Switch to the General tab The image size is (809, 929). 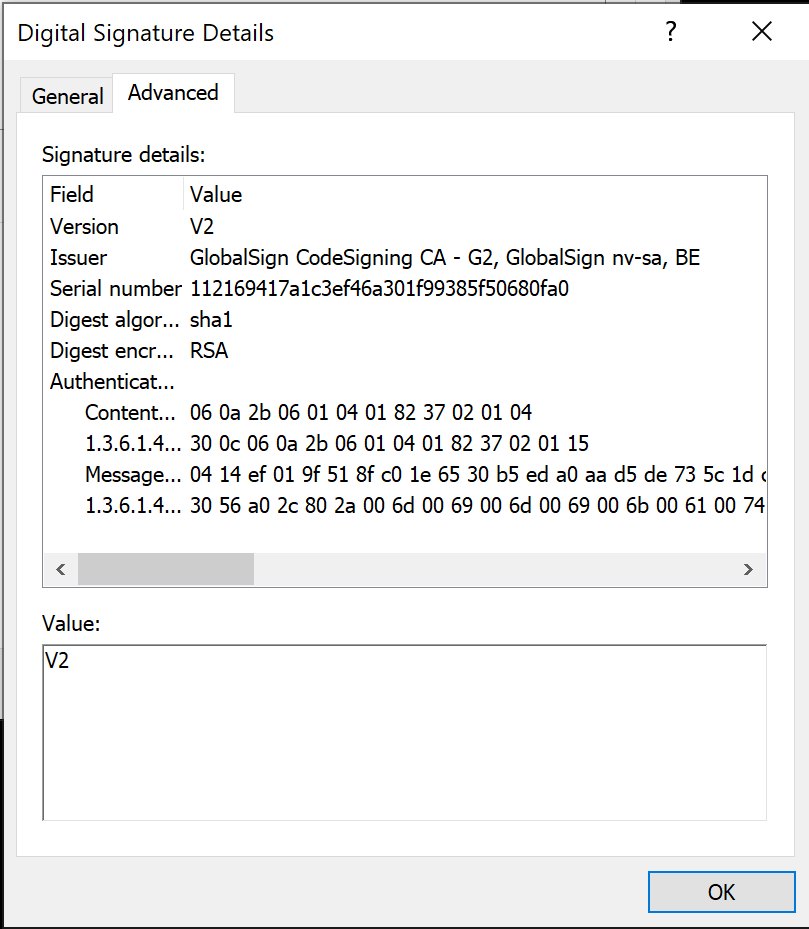pyautogui.click(x=67, y=96)
